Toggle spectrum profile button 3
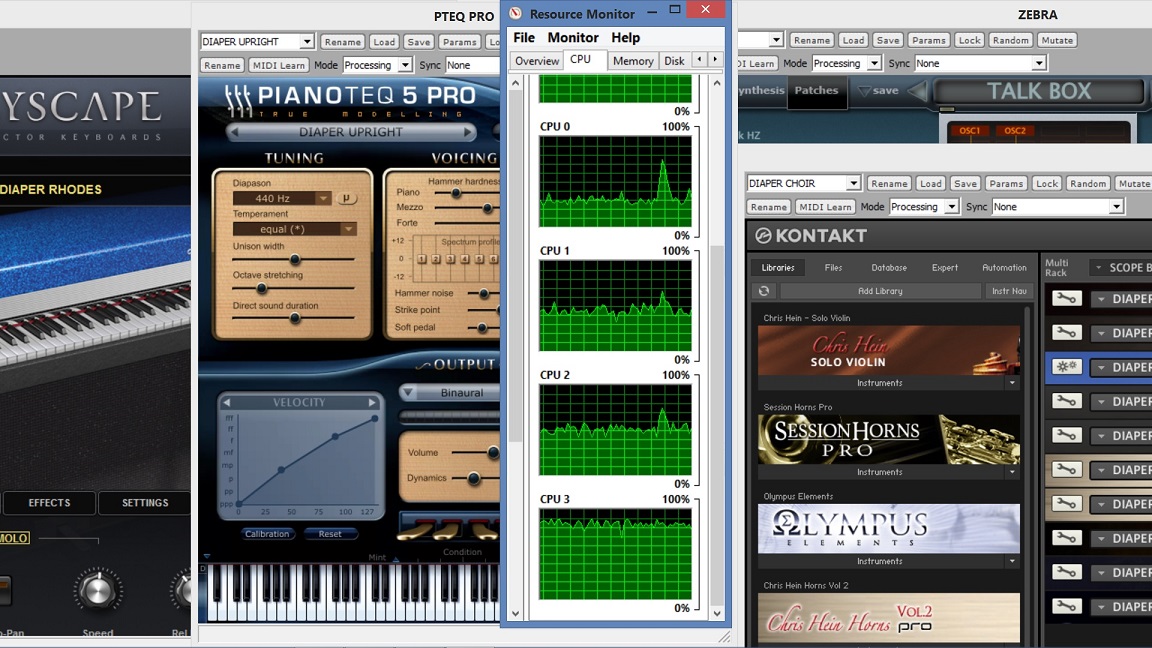The image size is (1152, 648). click(448, 259)
